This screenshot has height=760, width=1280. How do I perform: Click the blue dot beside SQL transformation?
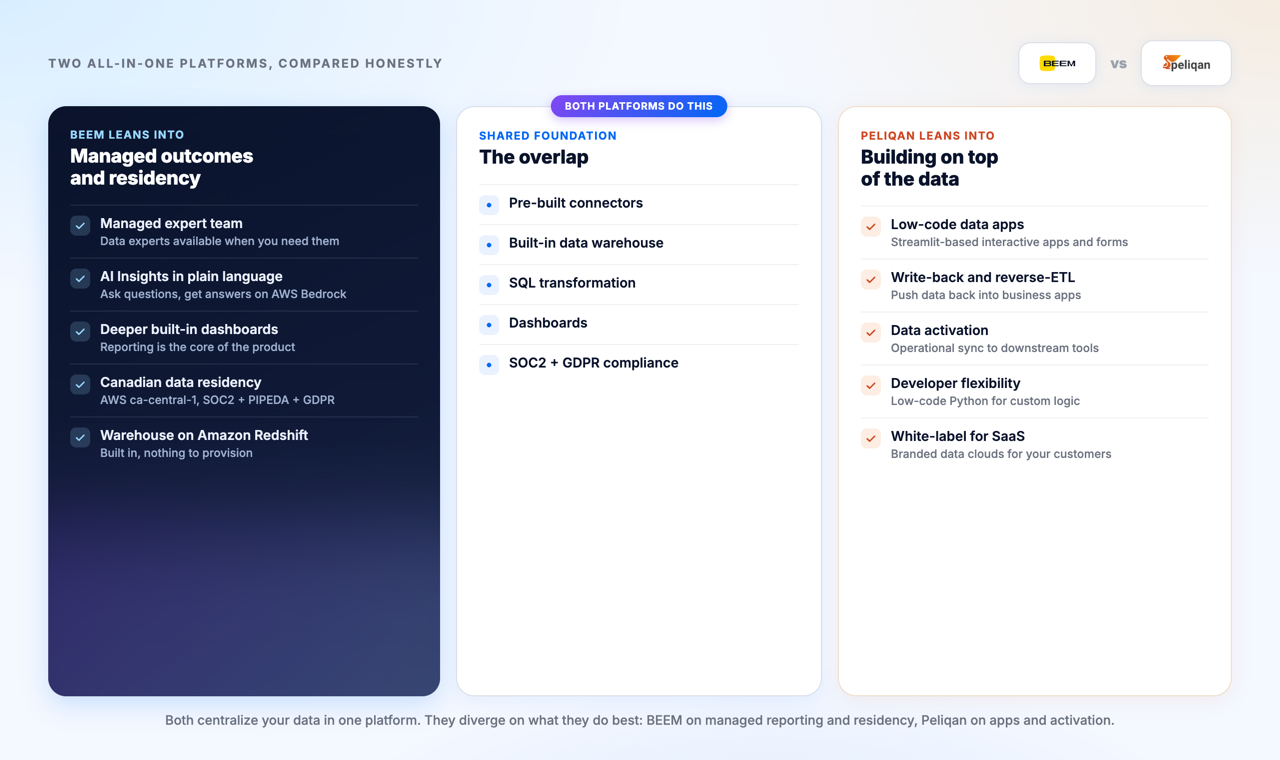coord(489,285)
